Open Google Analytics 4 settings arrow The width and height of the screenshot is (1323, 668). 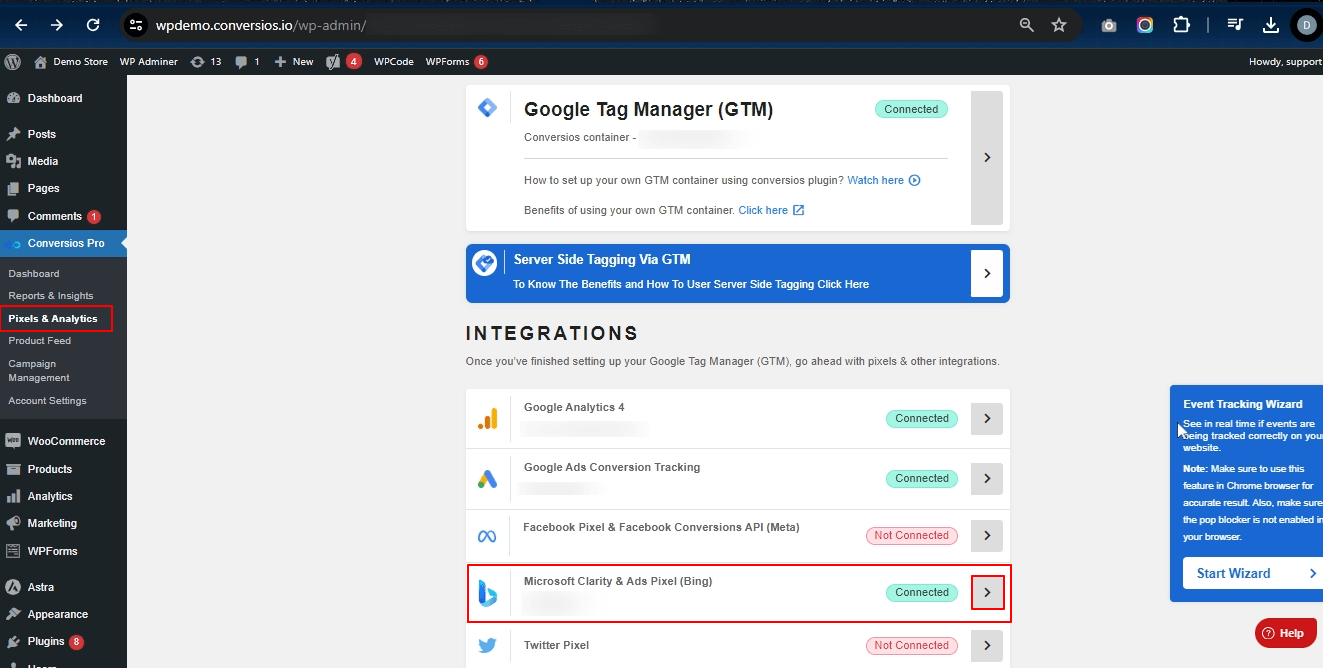(987, 419)
